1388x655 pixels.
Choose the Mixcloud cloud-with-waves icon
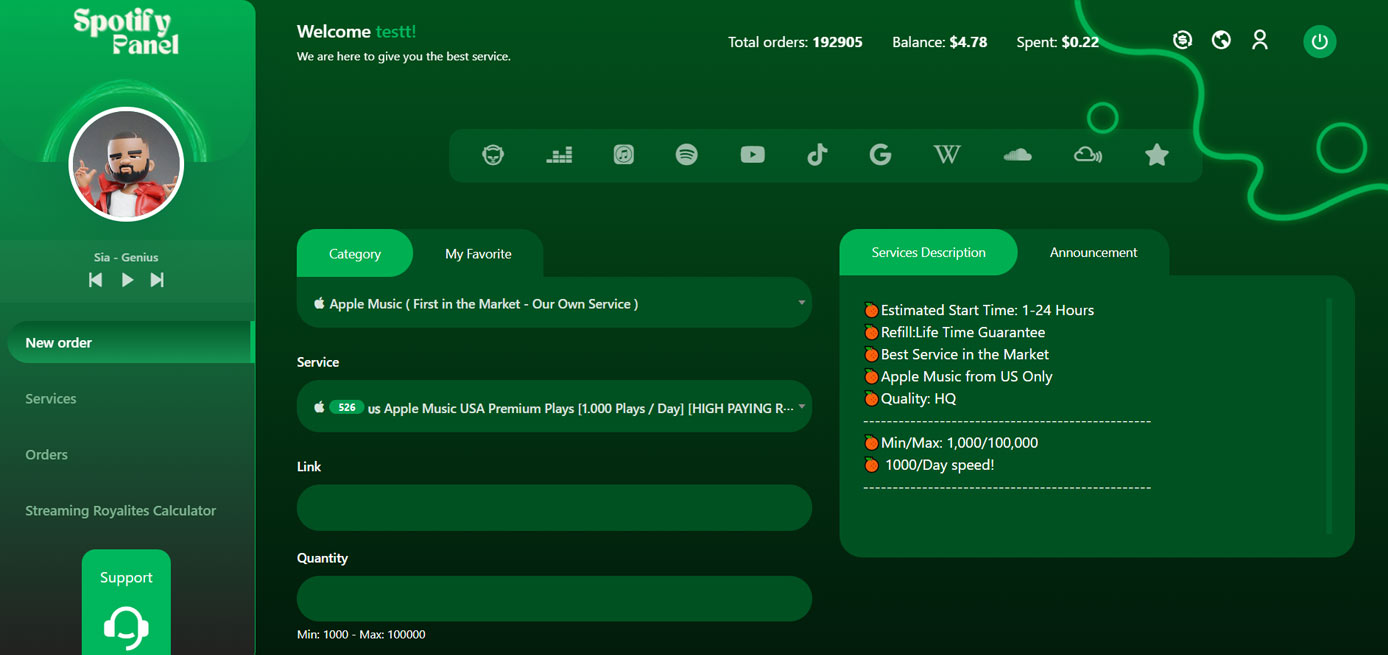[x=1087, y=155]
